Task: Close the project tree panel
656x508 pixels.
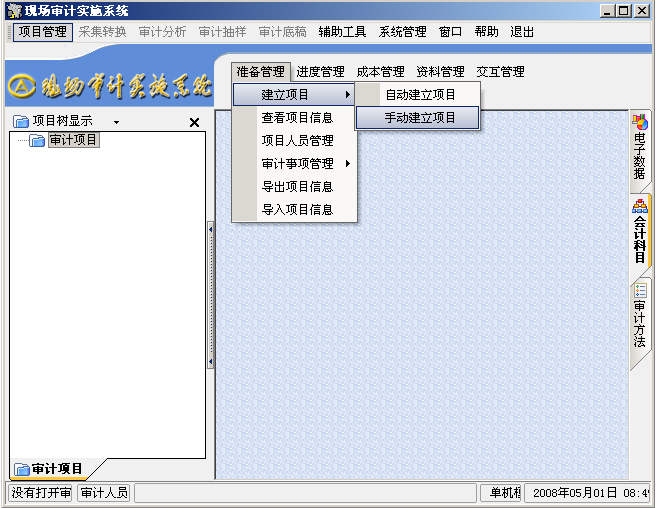Action: click(x=195, y=123)
